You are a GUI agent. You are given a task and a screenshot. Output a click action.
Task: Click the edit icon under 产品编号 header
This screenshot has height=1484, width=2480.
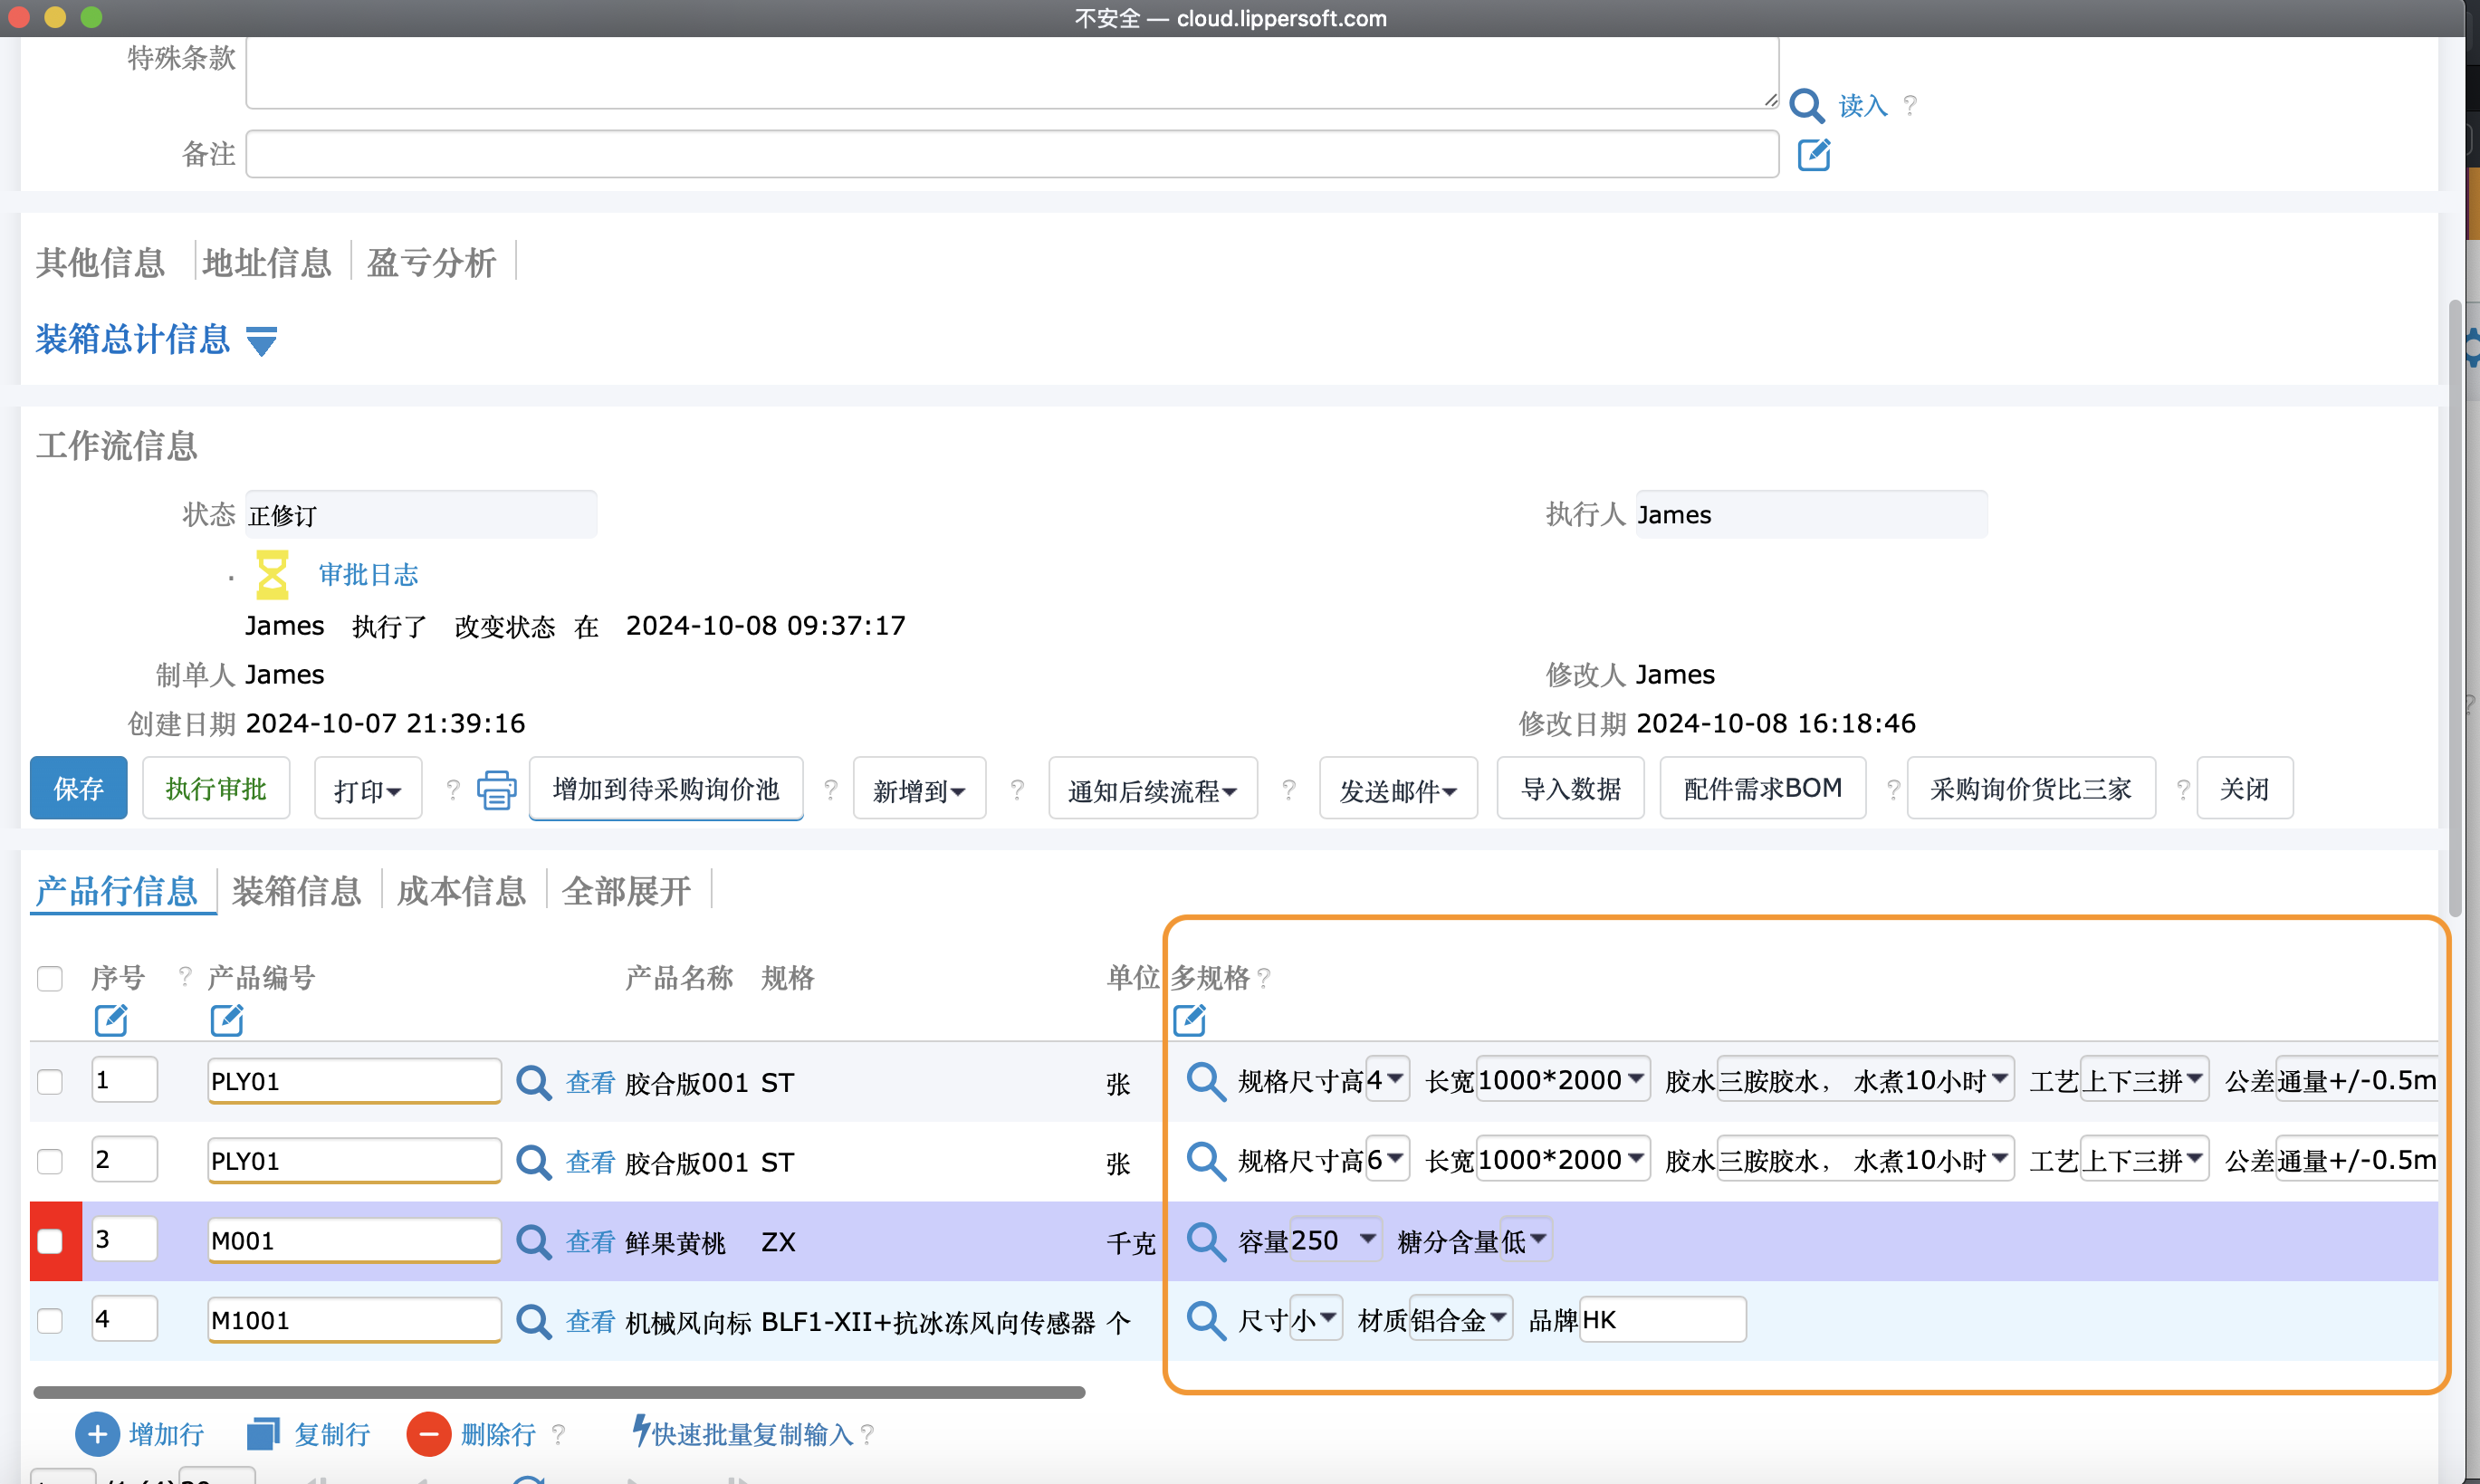click(227, 1020)
